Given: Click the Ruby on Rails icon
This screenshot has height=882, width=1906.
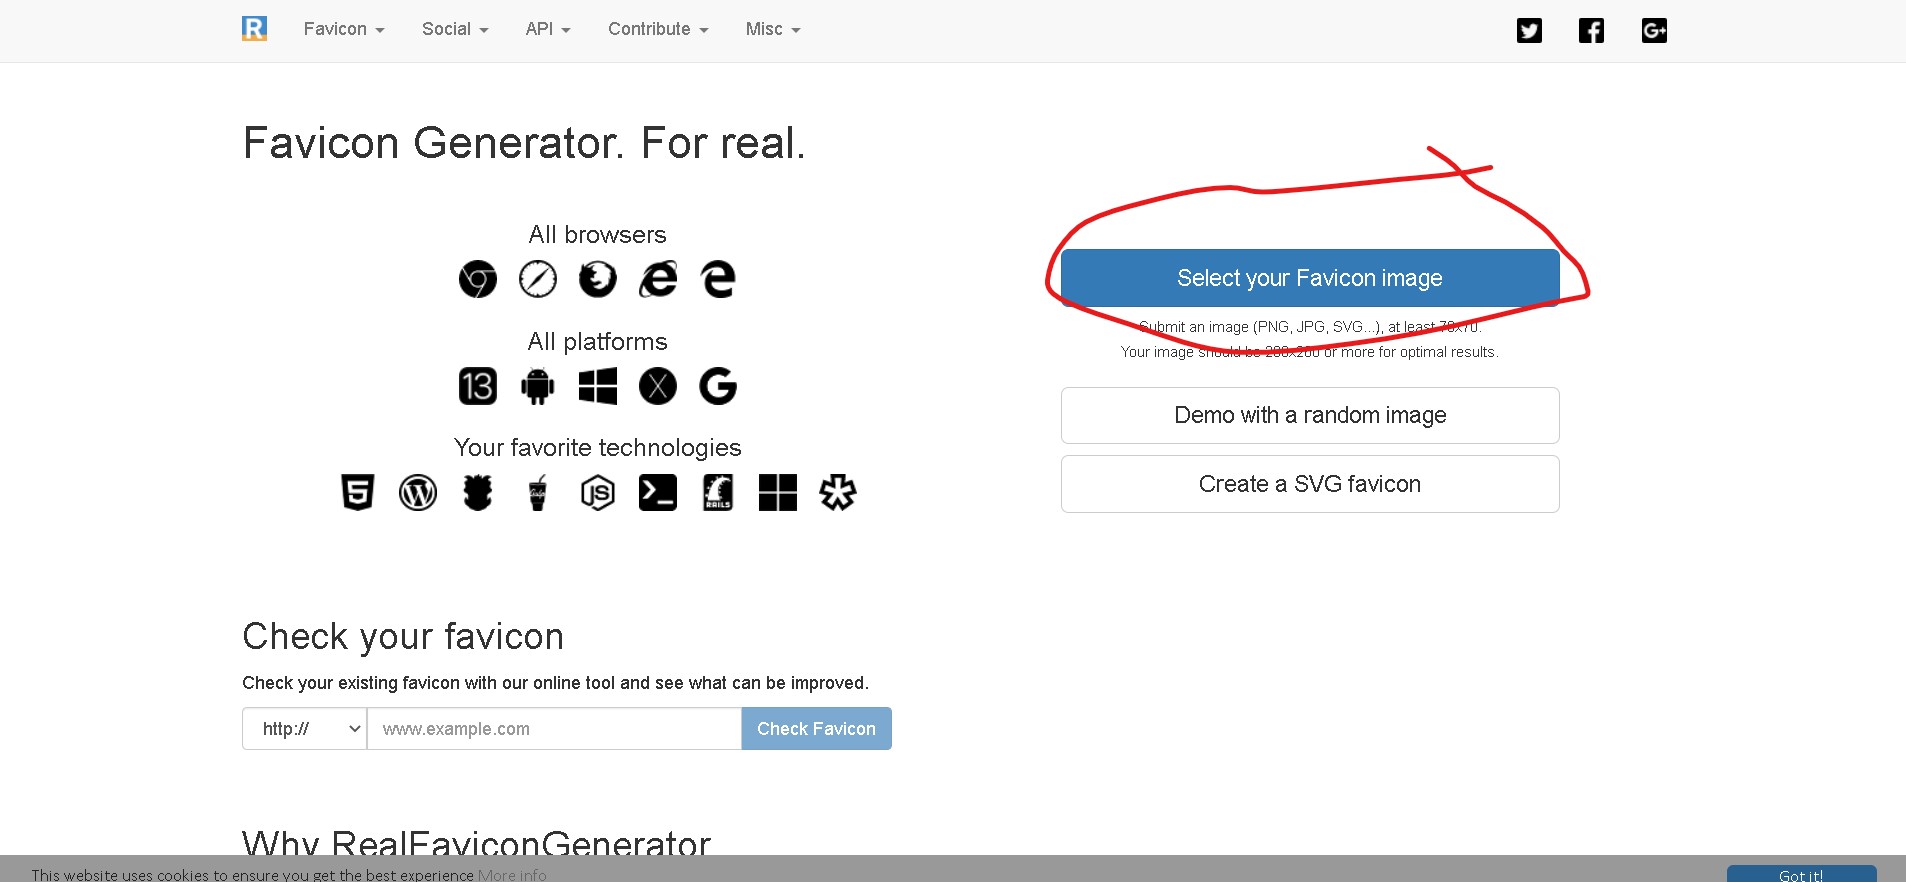Looking at the screenshot, I should [x=718, y=492].
